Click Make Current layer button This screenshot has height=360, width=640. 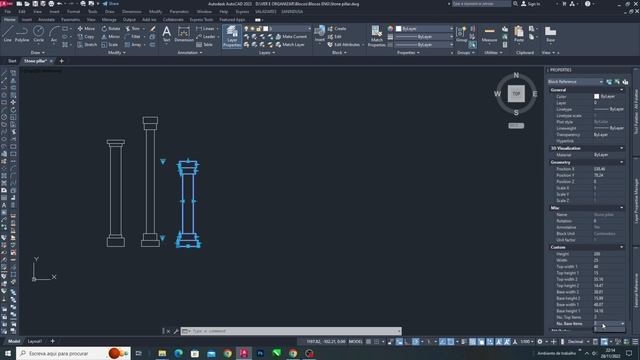coord(291,36)
